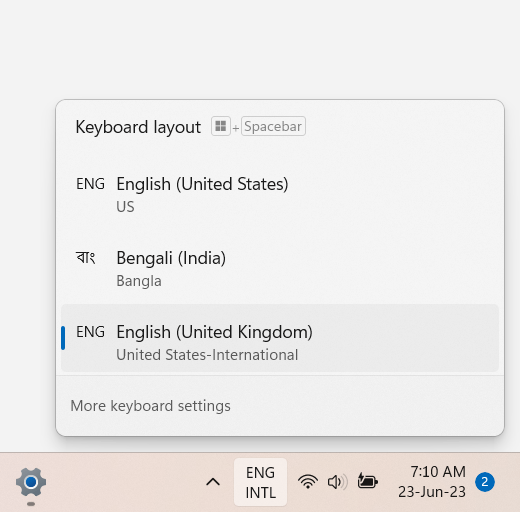The height and width of the screenshot is (512, 520).
Task: Show hidden icons with the tray chevron
Action: point(213,482)
